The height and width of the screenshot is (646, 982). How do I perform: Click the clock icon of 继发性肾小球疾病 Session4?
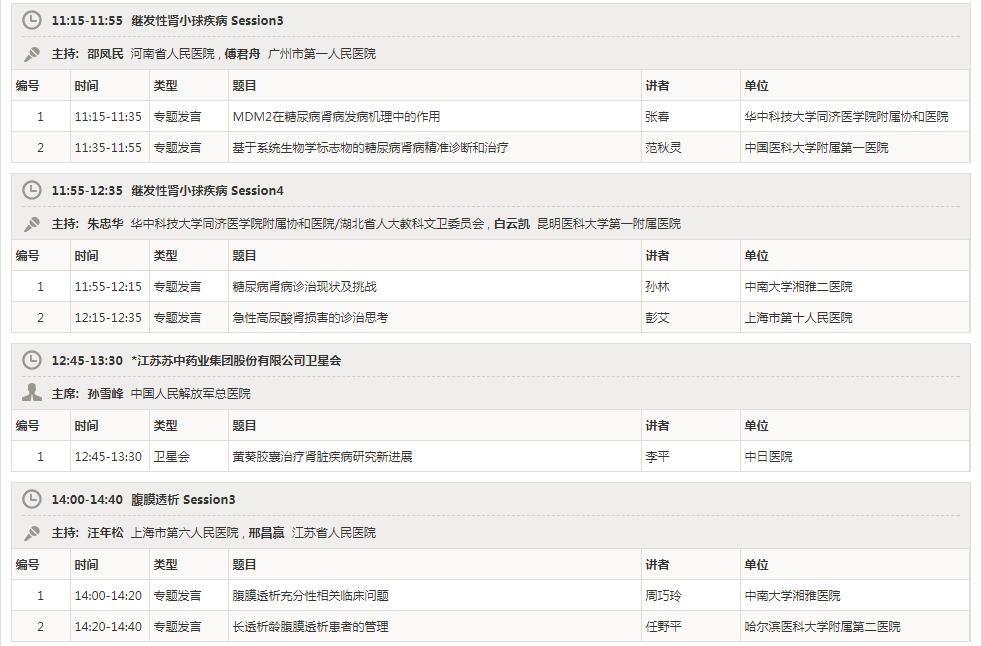[31, 188]
